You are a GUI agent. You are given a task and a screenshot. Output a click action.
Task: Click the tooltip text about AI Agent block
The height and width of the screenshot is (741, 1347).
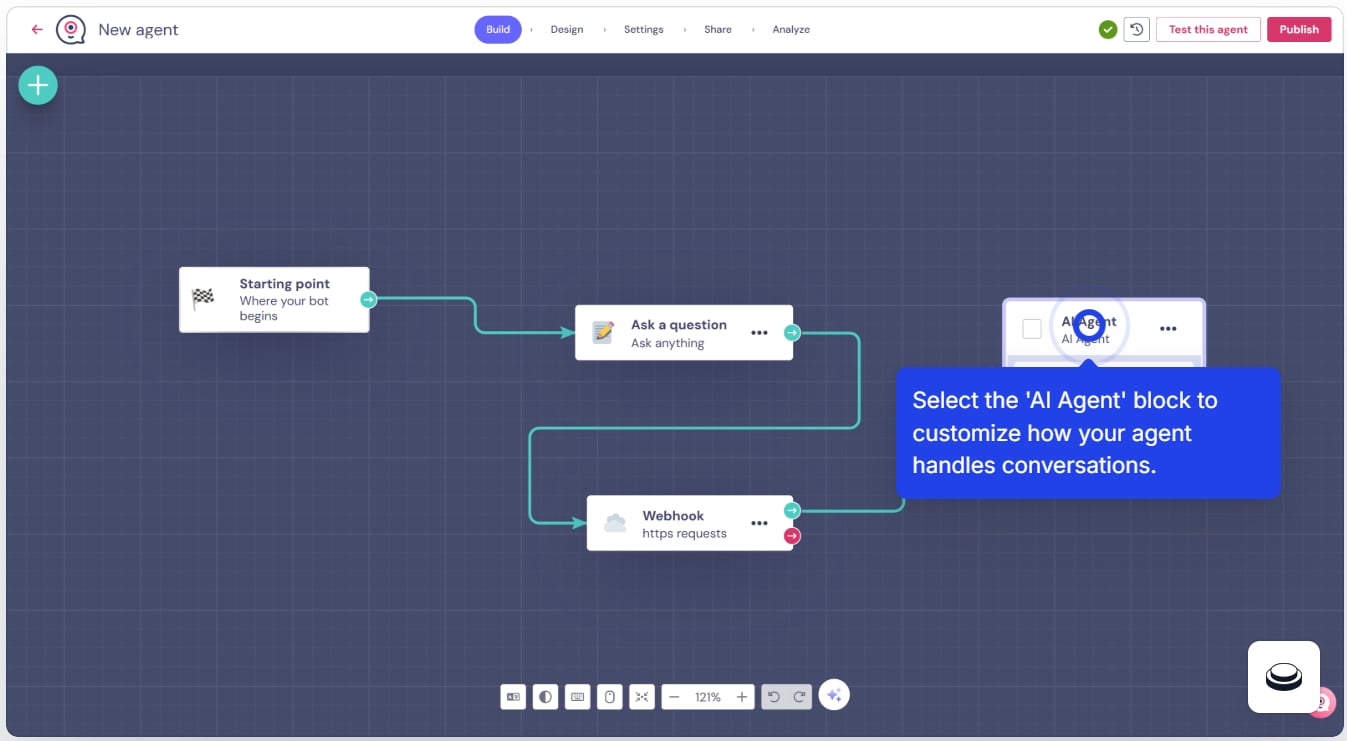tap(1065, 433)
